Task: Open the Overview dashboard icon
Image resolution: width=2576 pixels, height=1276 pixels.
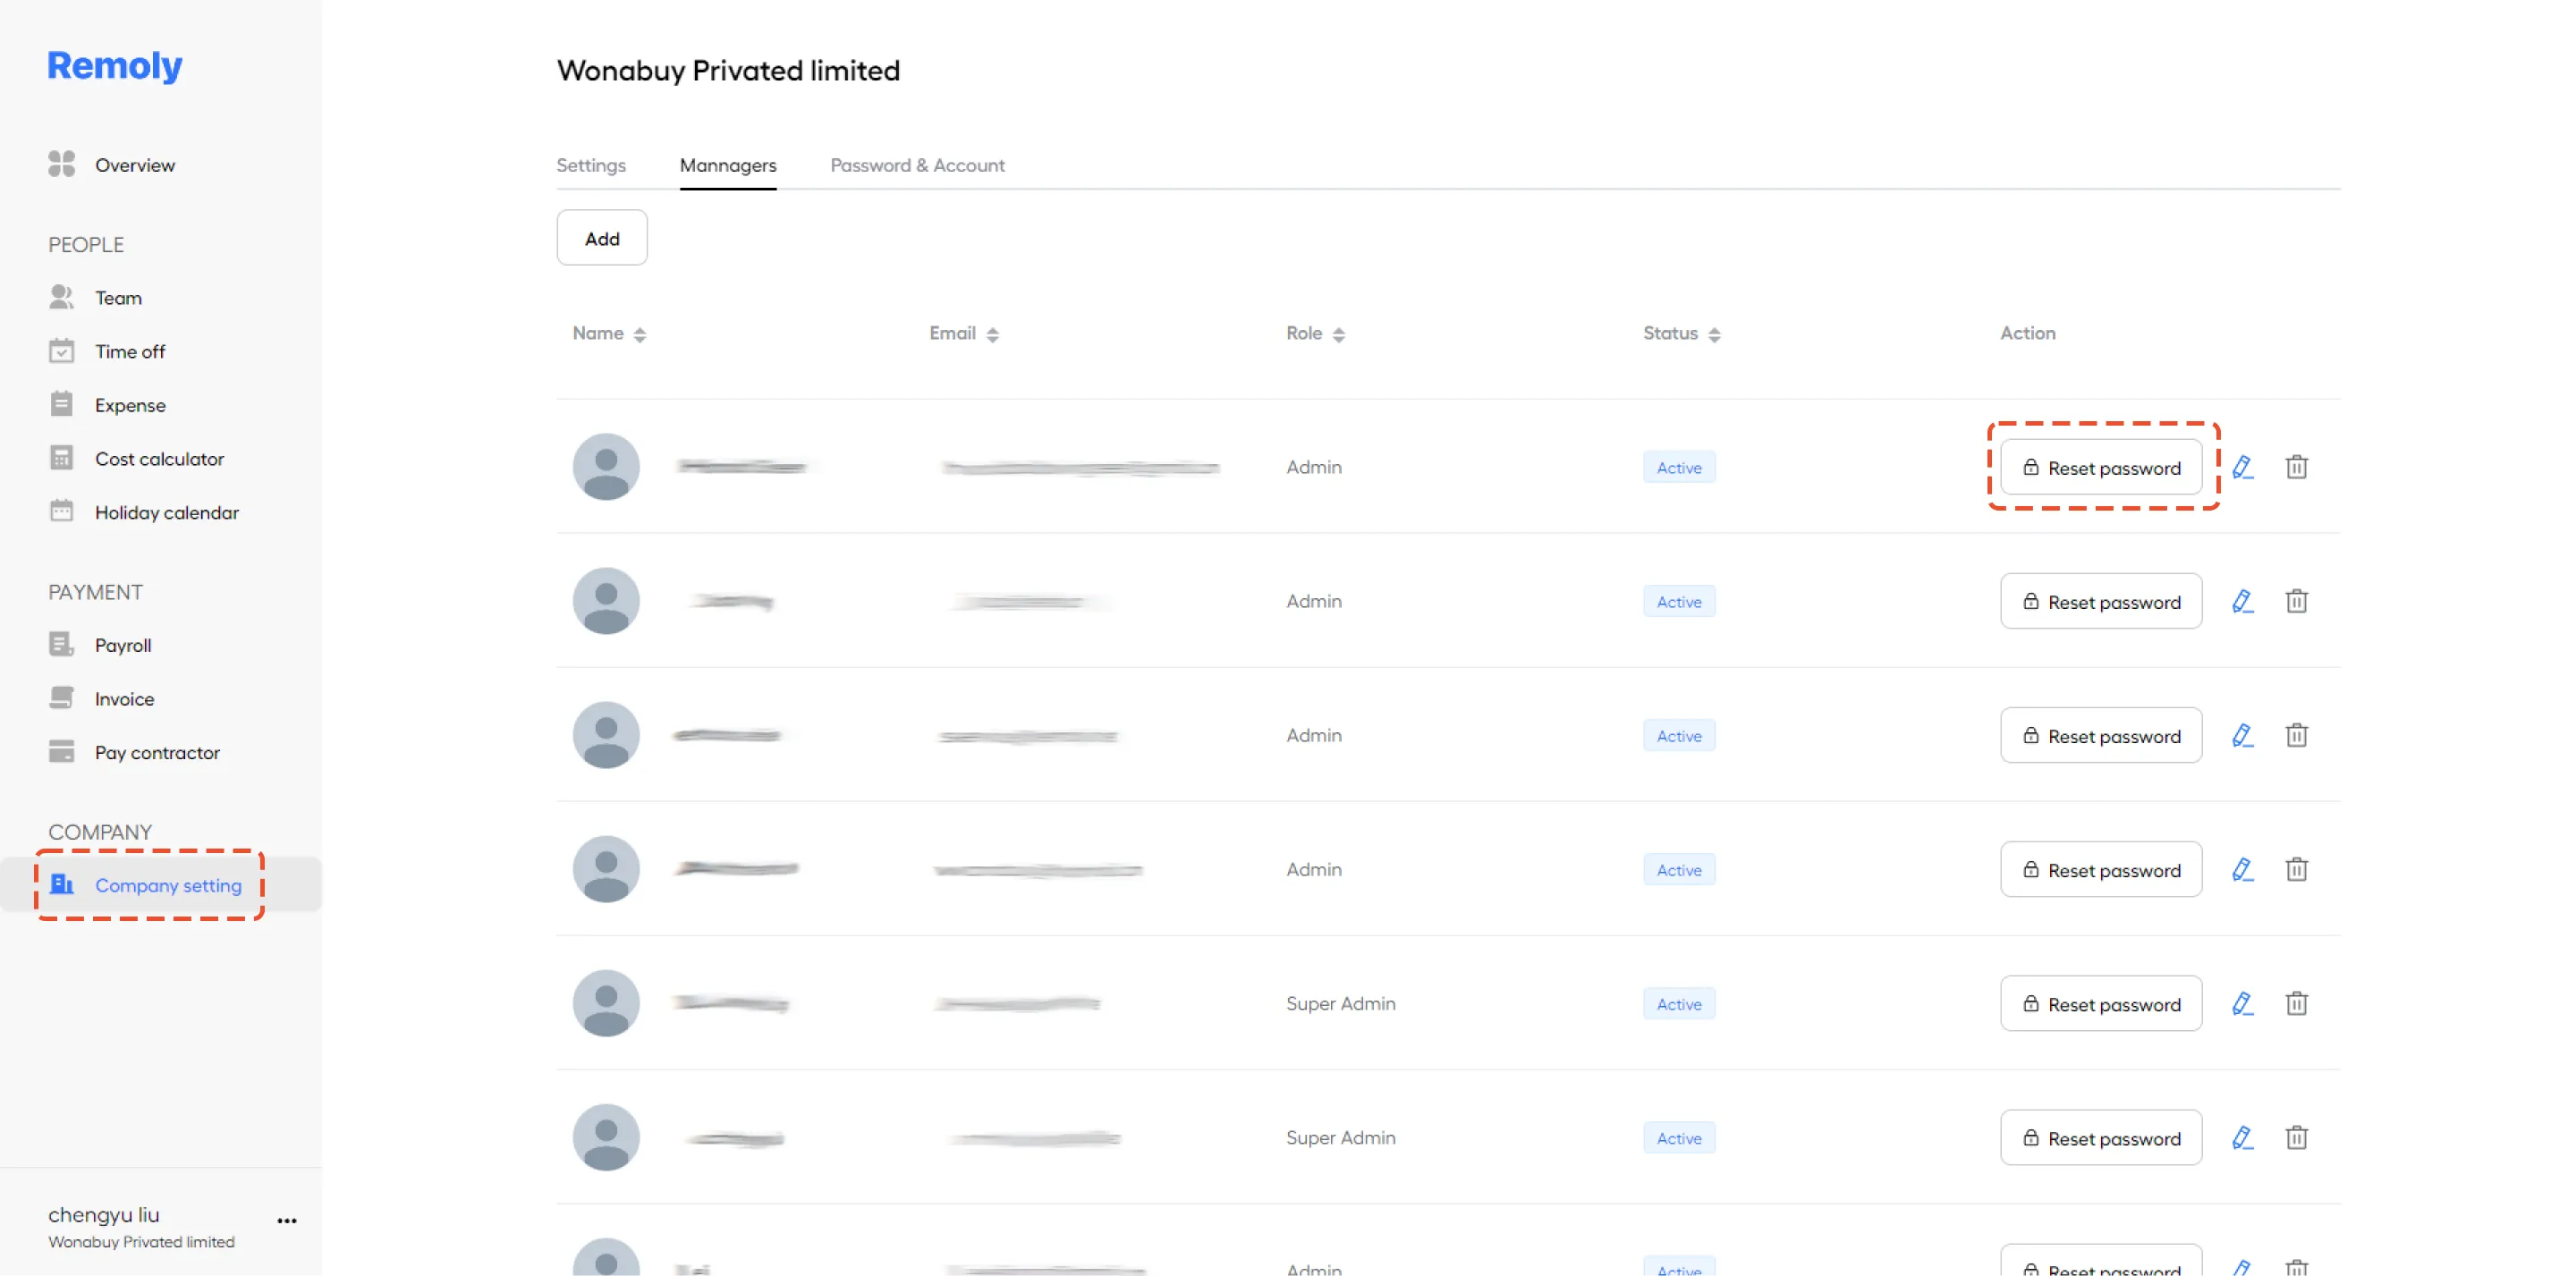Action: (x=61, y=164)
